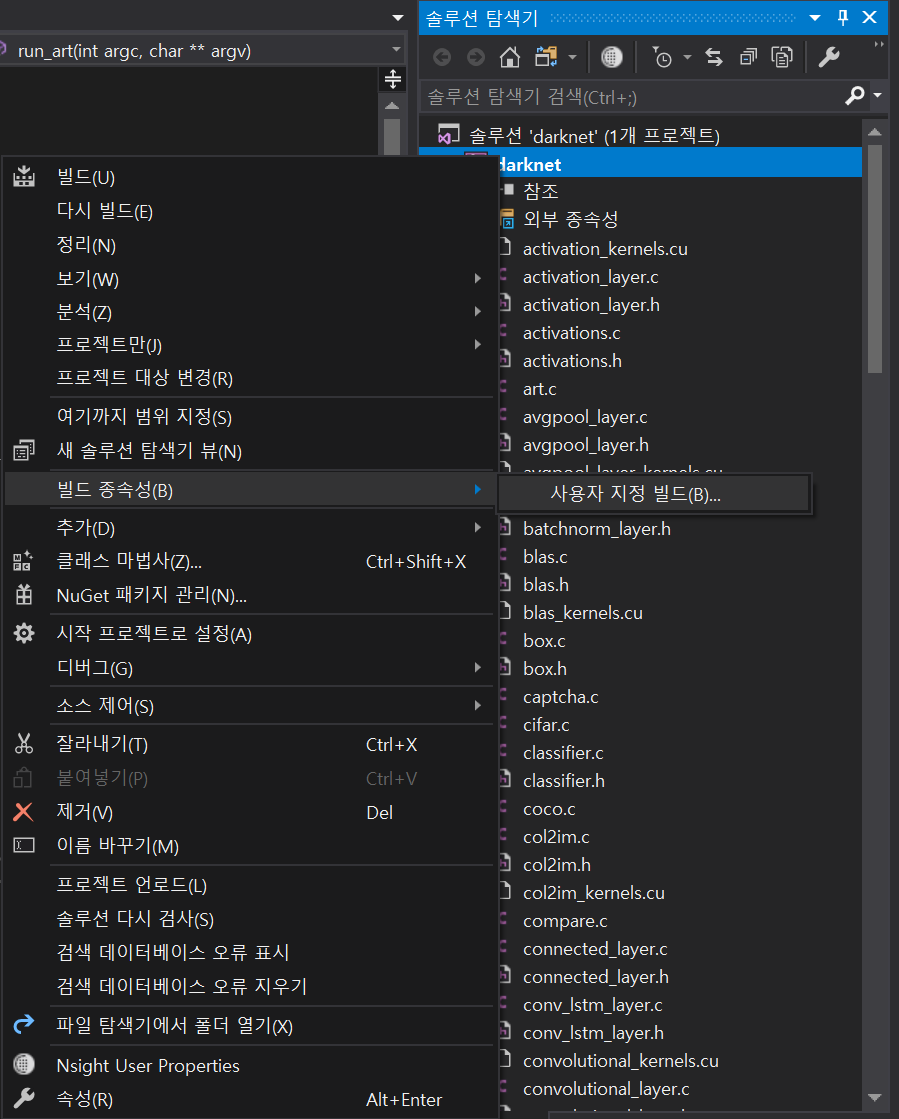
Task: Choose 검색 데이터베이스 오류 지우기
Action: tap(250, 986)
